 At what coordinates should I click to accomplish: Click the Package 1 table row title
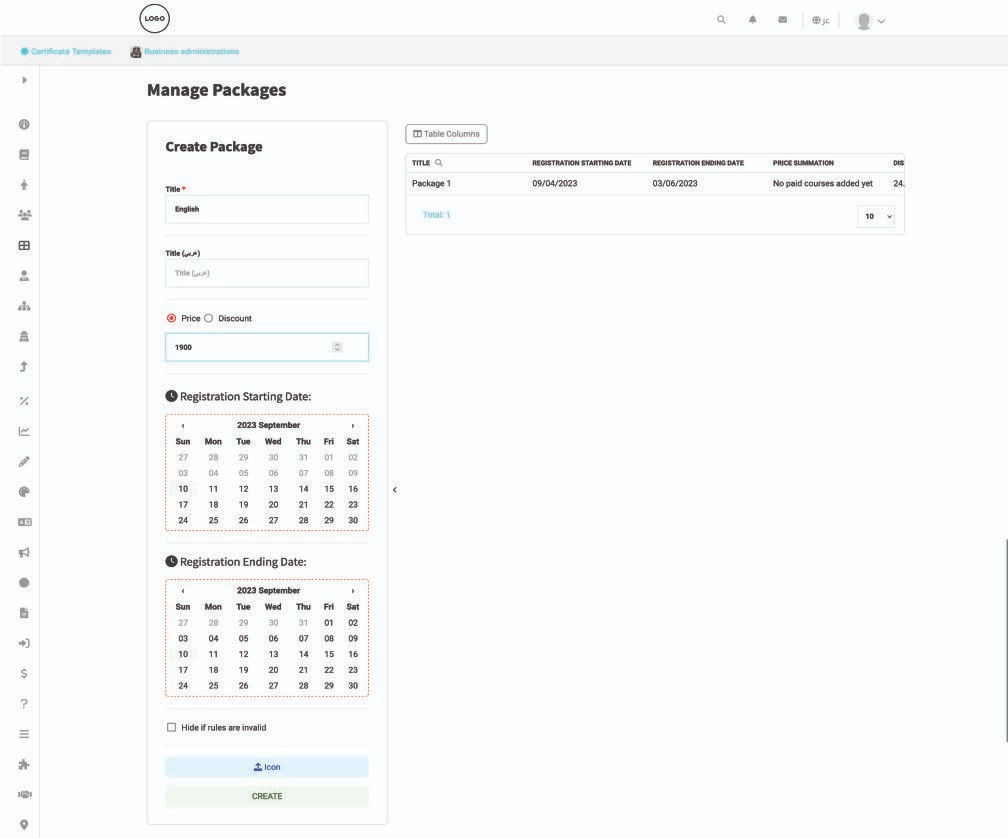pyautogui.click(x=431, y=183)
